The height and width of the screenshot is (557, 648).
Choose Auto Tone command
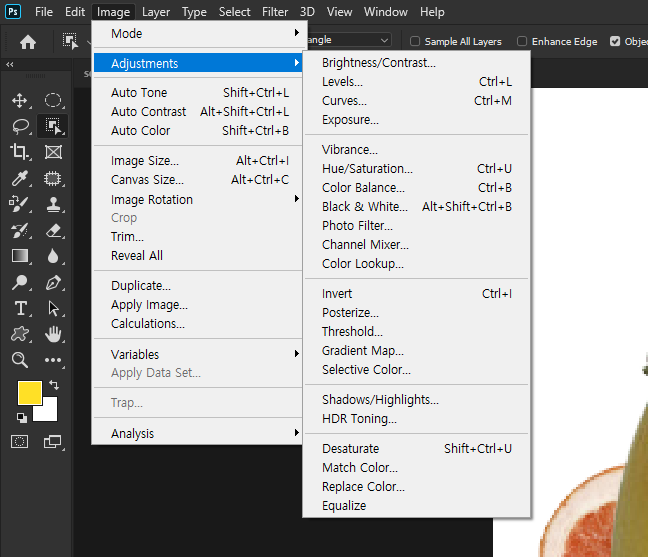click(x=198, y=93)
